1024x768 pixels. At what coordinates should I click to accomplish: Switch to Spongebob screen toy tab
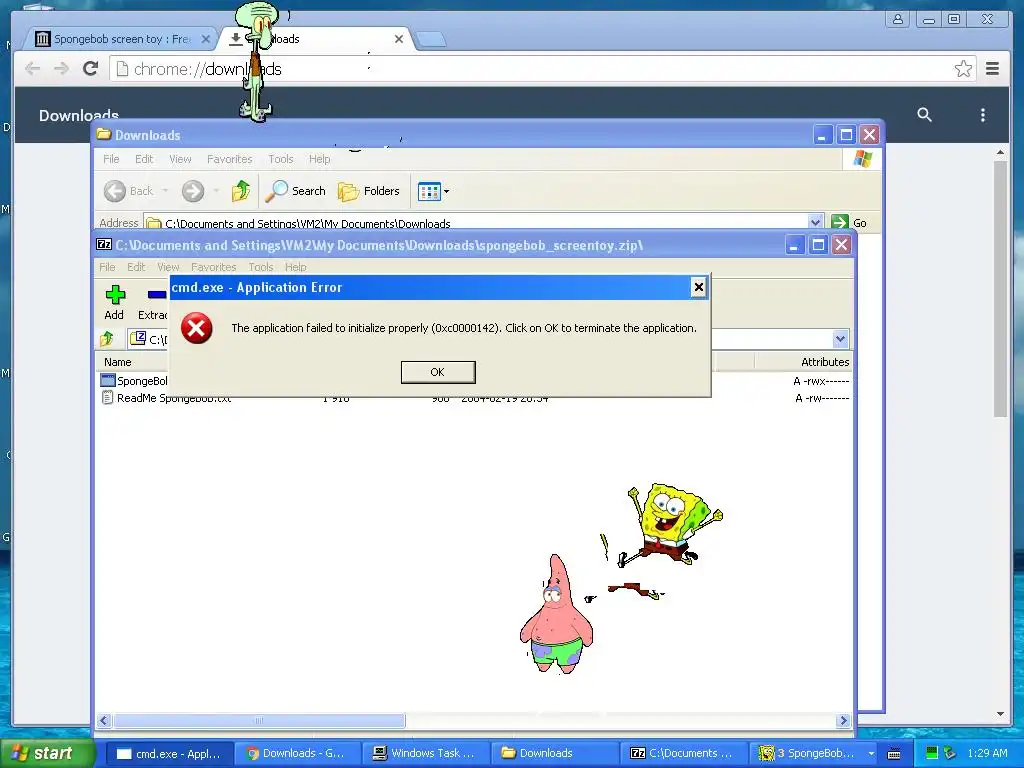click(121, 39)
